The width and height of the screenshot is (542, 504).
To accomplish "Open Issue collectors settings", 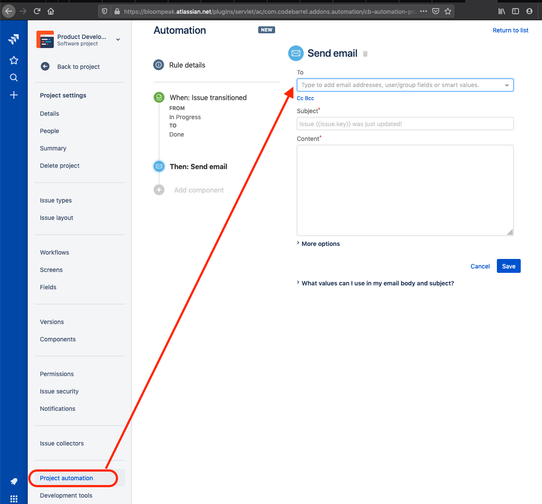I will point(62,443).
